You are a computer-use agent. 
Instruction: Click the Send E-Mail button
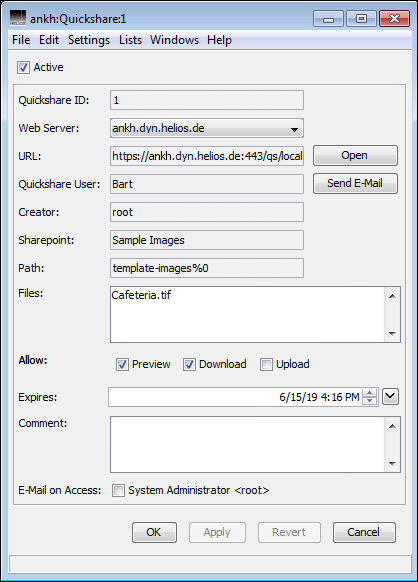pos(355,183)
